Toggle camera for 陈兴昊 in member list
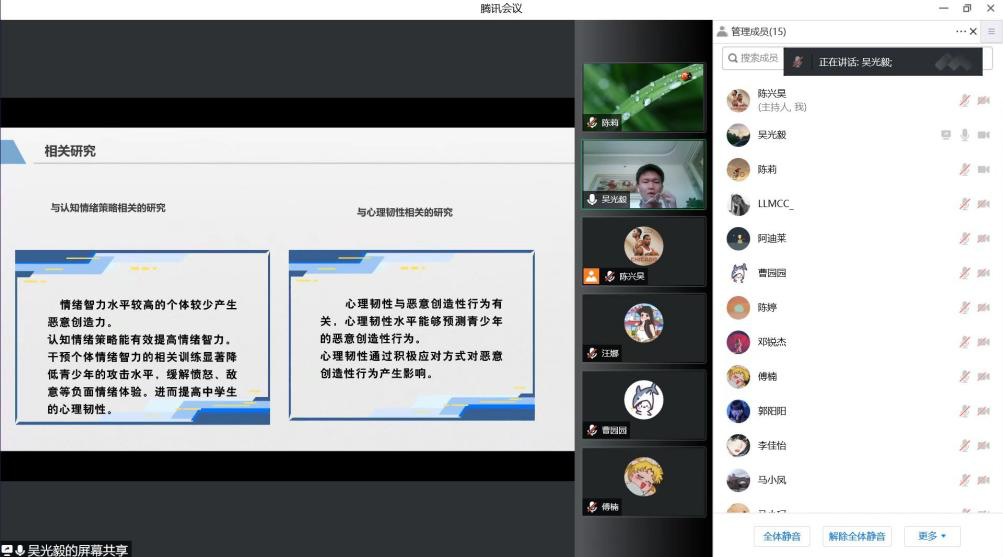The image size is (1003, 557). point(983,100)
